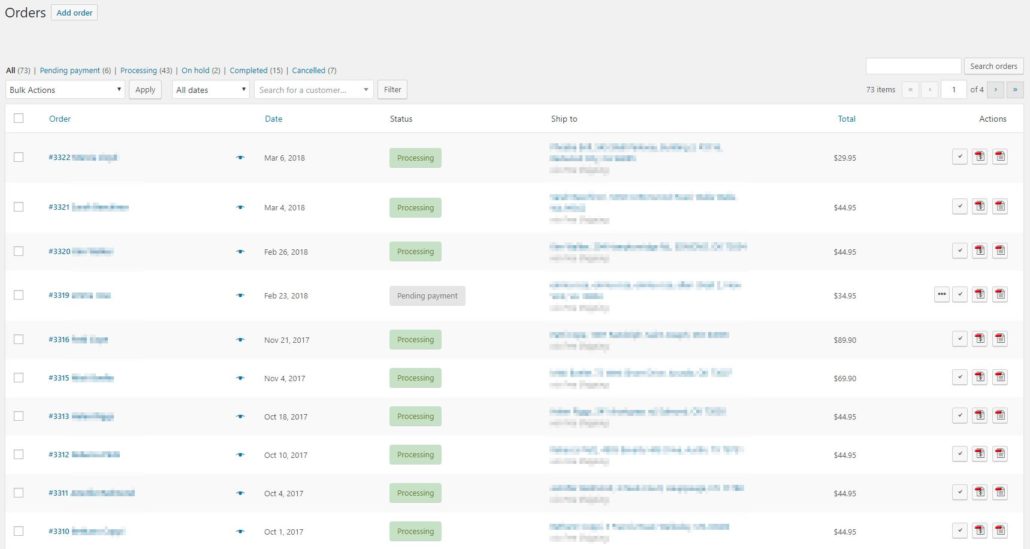The width and height of the screenshot is (1030, 549).
Task: Click the rightmost PDF icon for order #3320
Action: coord(1000,251)
